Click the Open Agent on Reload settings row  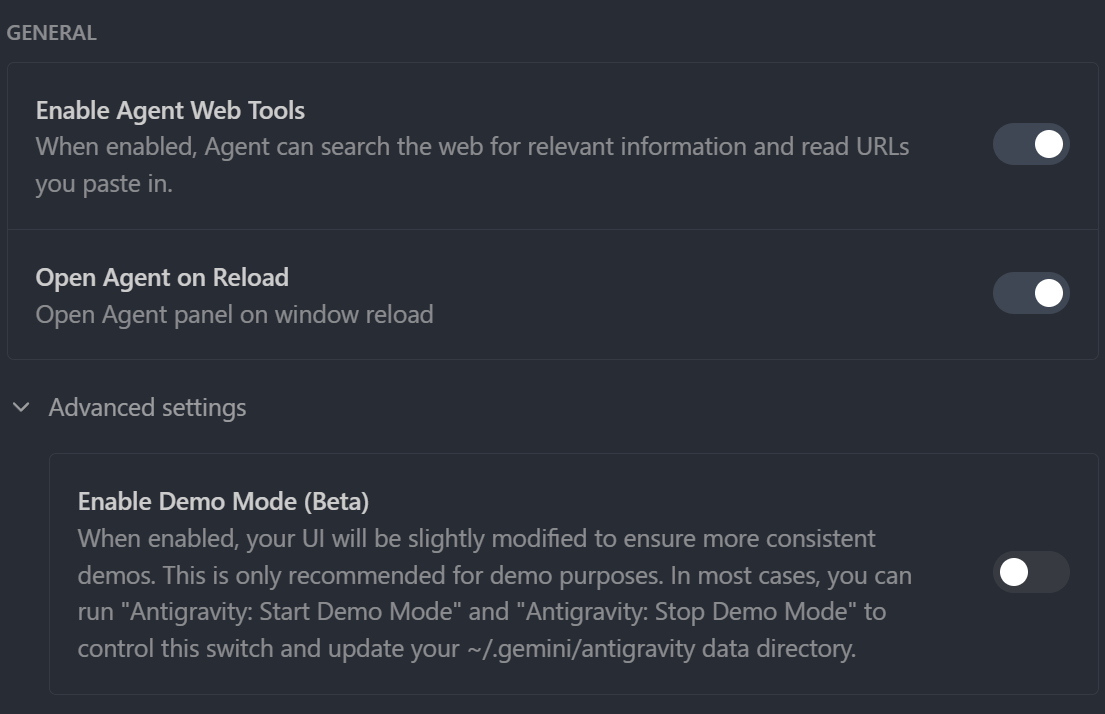tap(550, 293)
